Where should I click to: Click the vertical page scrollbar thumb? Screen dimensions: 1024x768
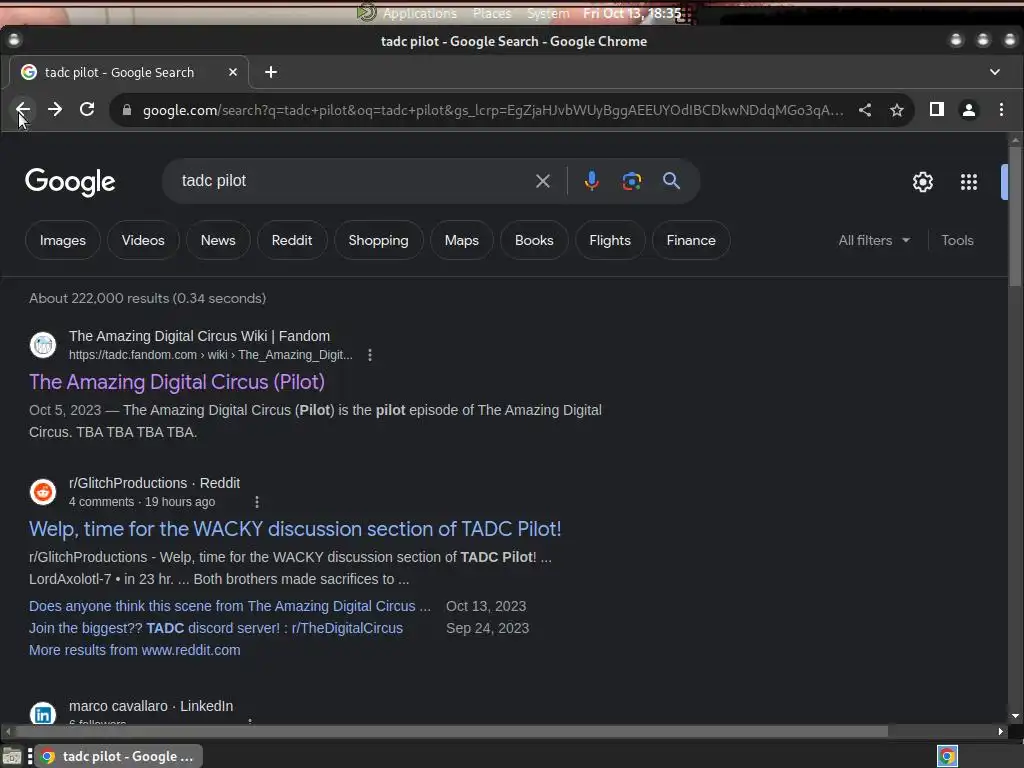pos(1015,216)
